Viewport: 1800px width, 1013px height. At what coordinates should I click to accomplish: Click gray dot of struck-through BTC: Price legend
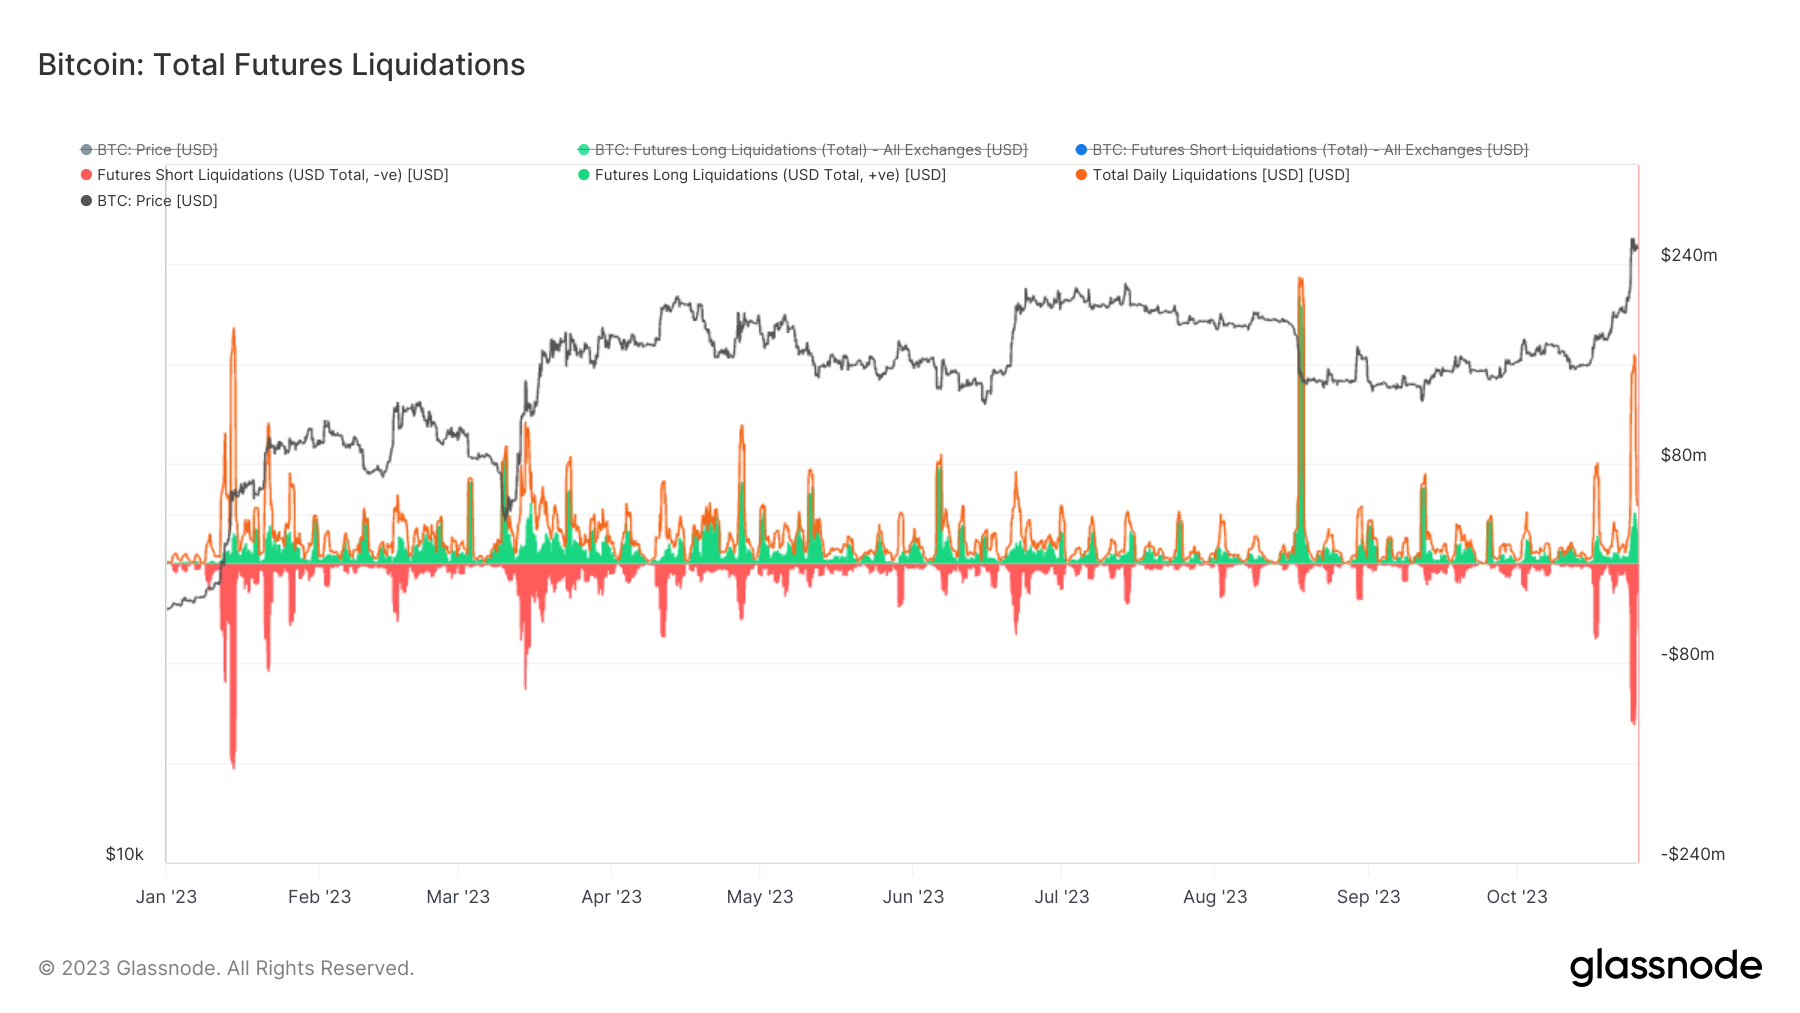pos(86,150)
